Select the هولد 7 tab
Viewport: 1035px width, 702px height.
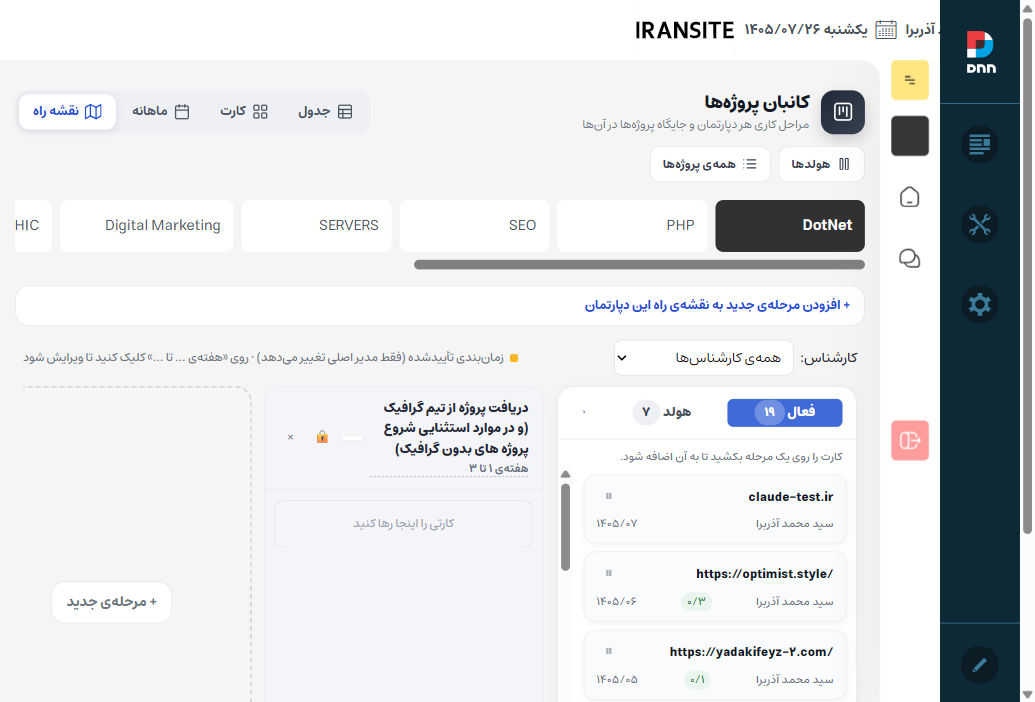pyautogui.click(x=661, y=412)
